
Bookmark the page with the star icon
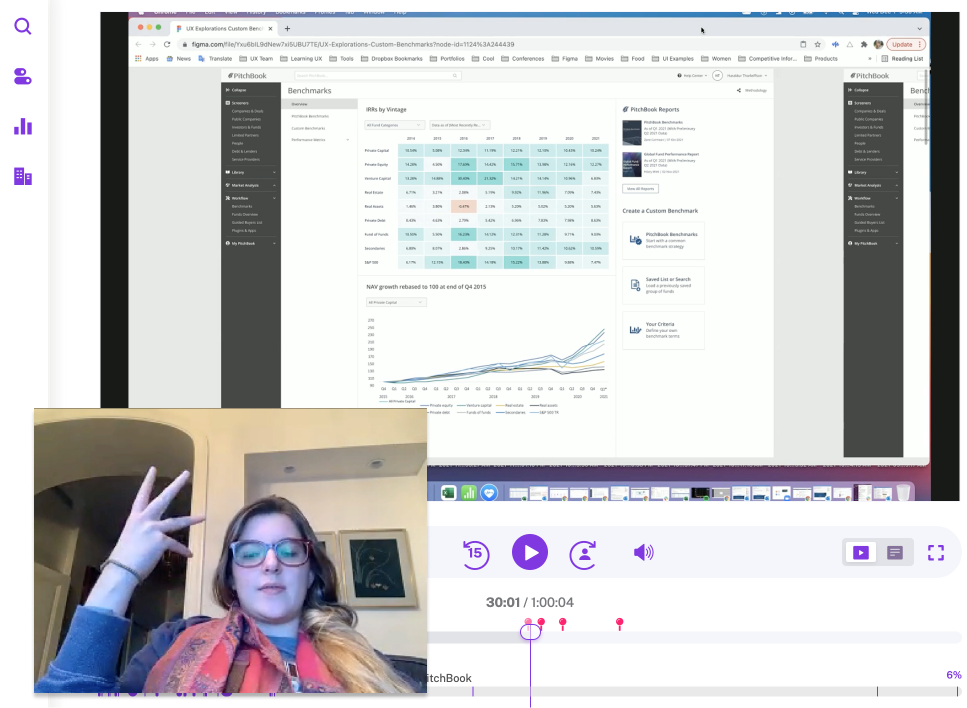click(x=818, y=44)
